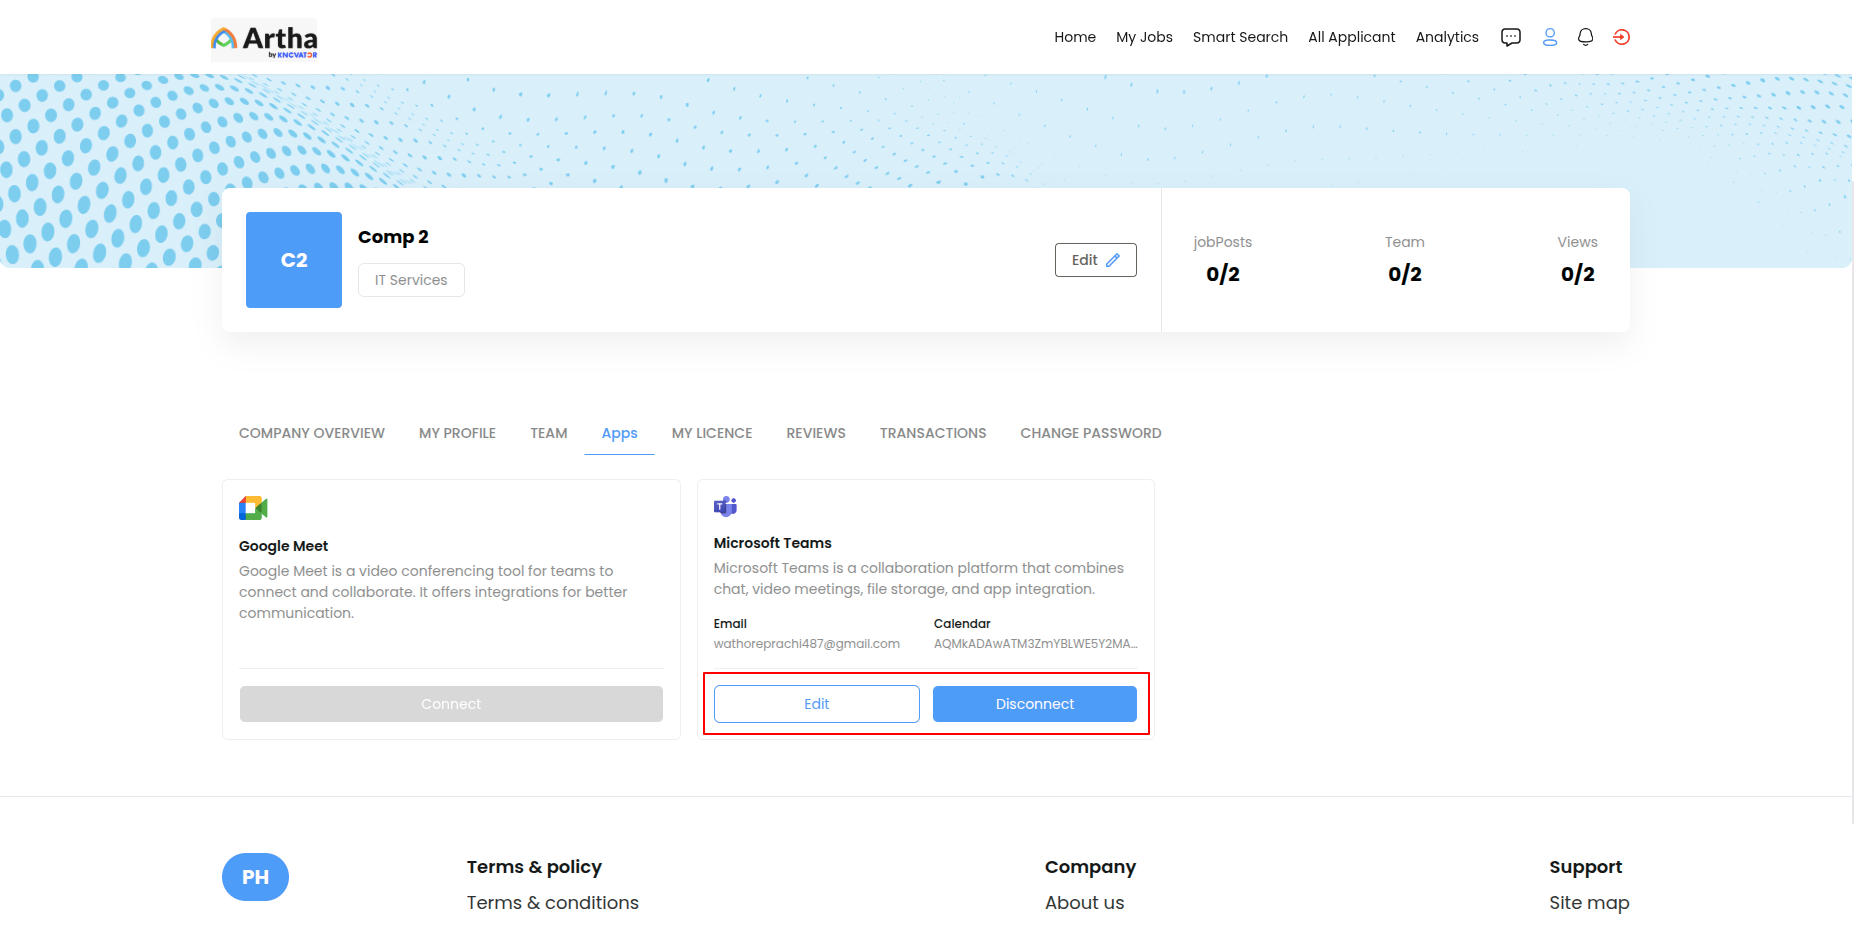Navigate to Analytics page
This screenshot has width=1854, height=927.
1446,37
